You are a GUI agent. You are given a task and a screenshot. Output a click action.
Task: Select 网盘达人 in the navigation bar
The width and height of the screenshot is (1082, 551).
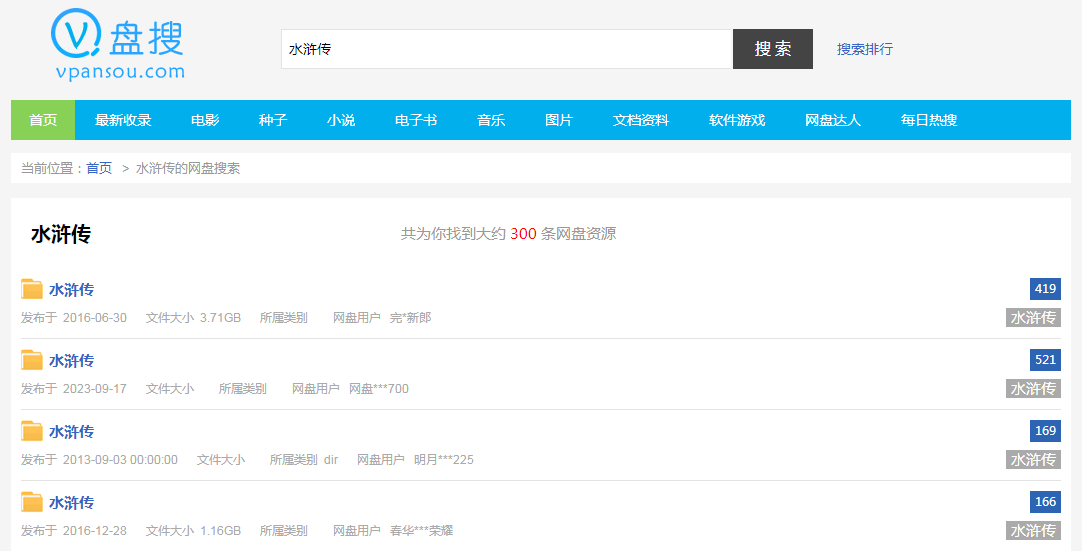click(x=833, y=120)
